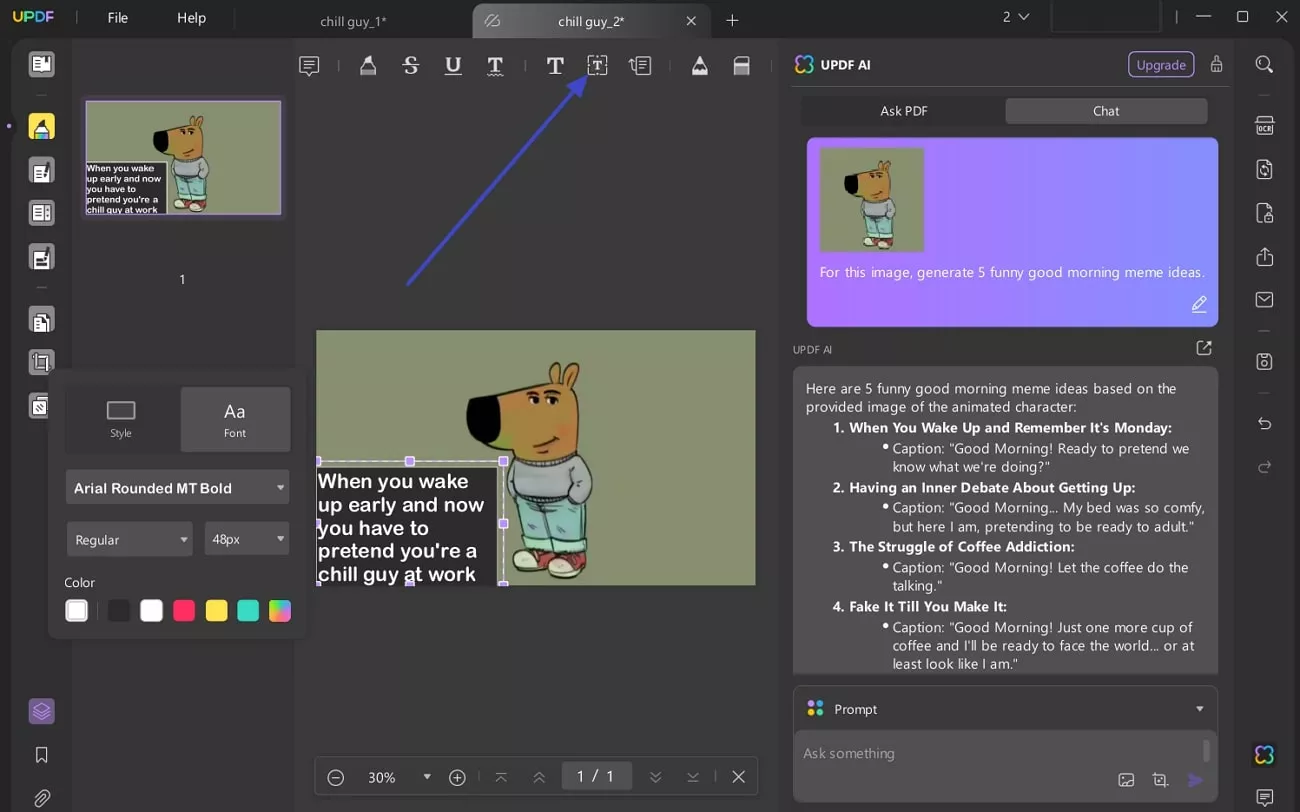
Task: Open the Regular font style dropdown
Action: (130, 539)
